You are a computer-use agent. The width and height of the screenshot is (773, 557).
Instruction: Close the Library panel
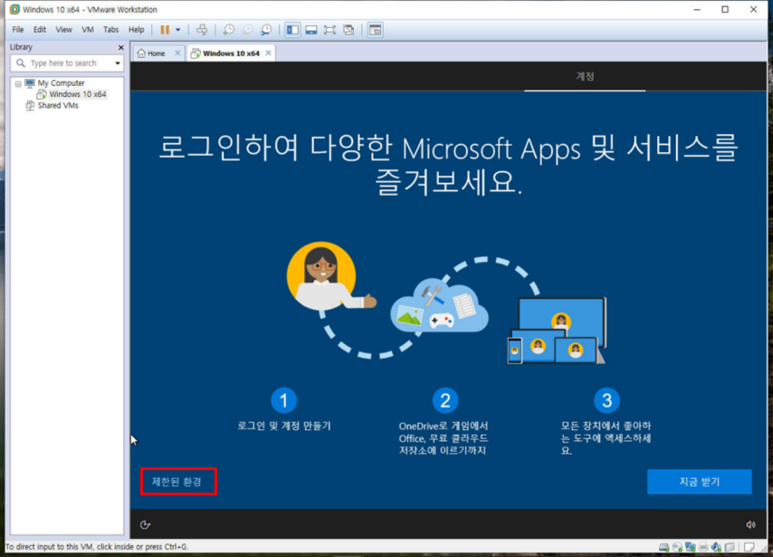(x=121, y=47)
